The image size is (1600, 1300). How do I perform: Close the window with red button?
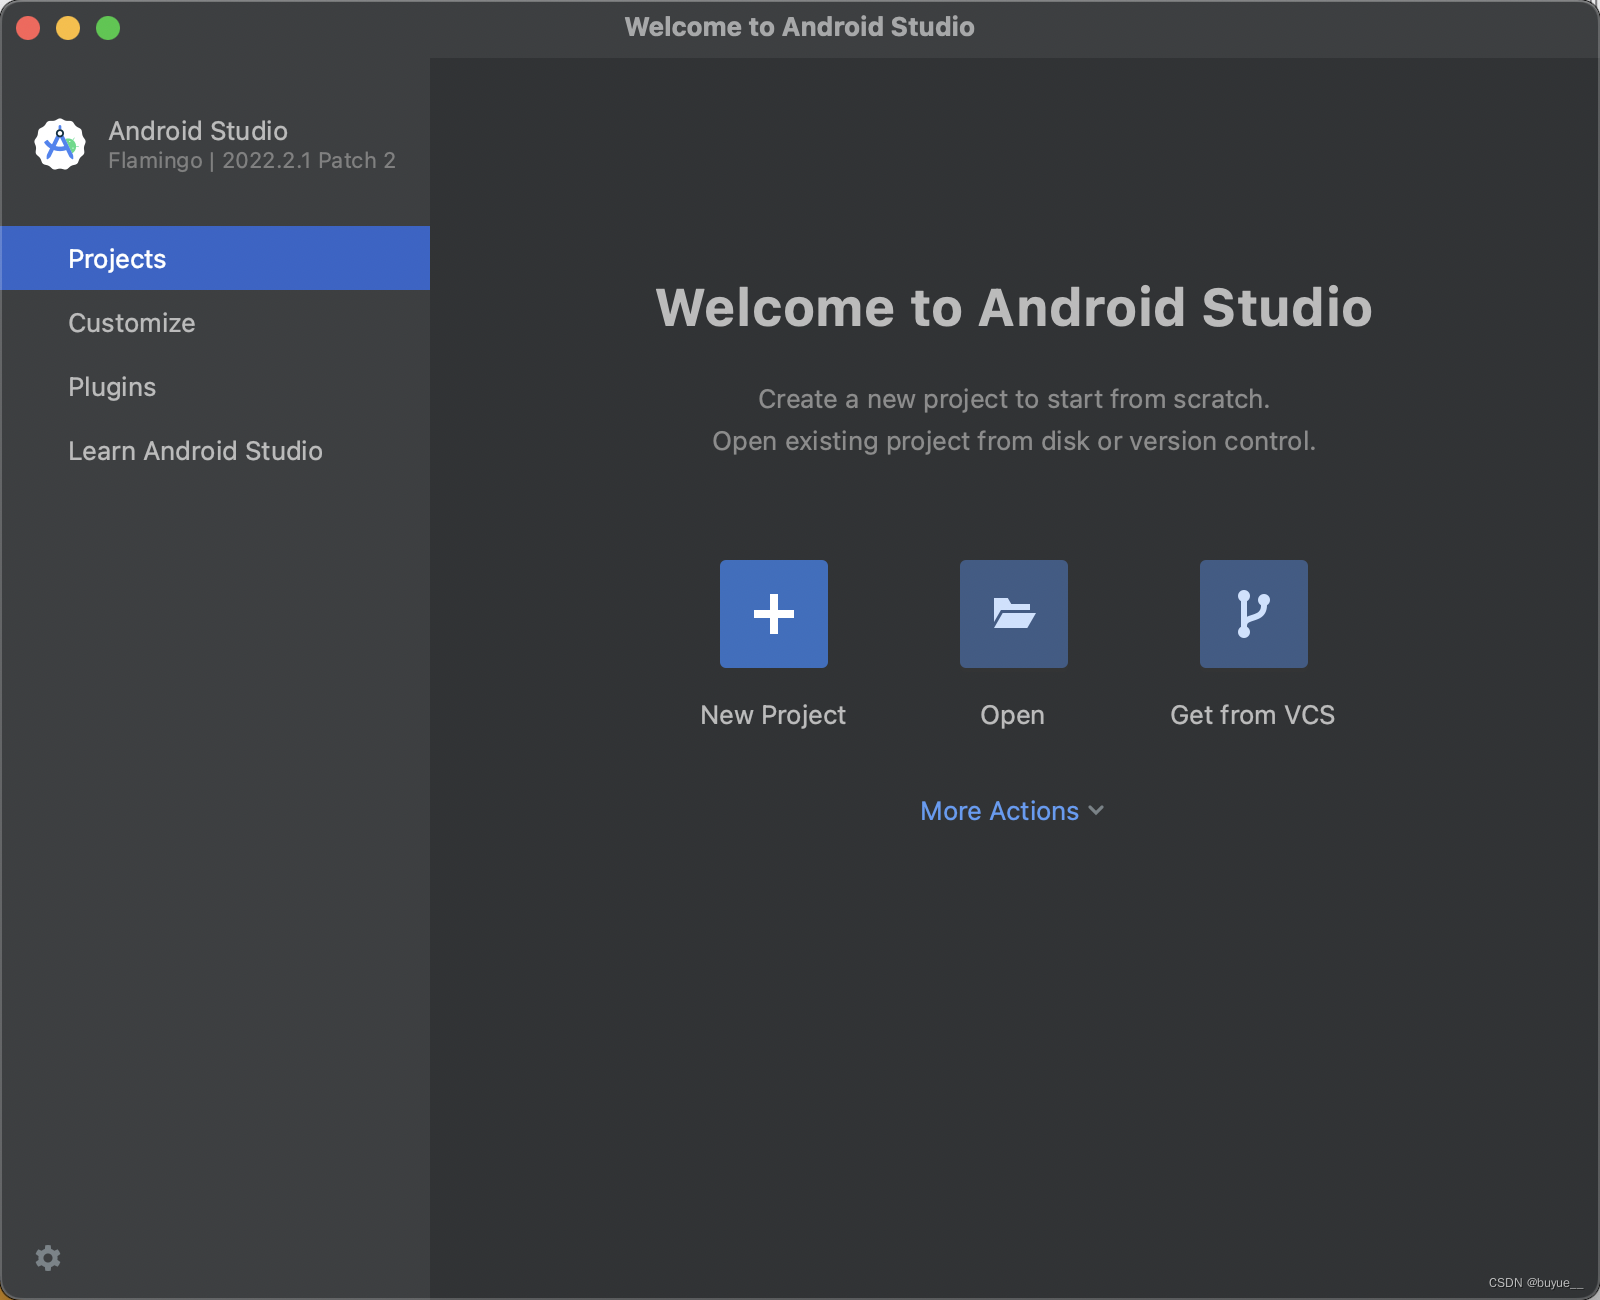point(28,28)
